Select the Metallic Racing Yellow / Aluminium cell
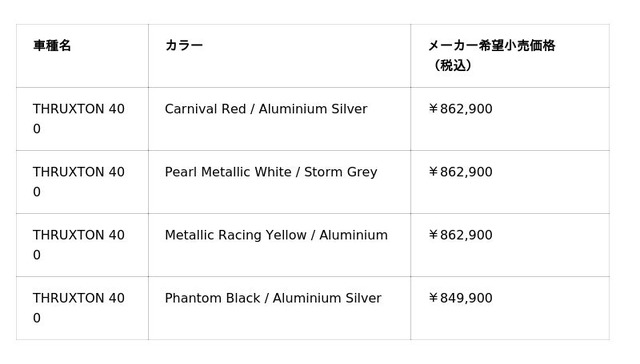The width and height of the screenshot is (640, 364). pos(280,245)
